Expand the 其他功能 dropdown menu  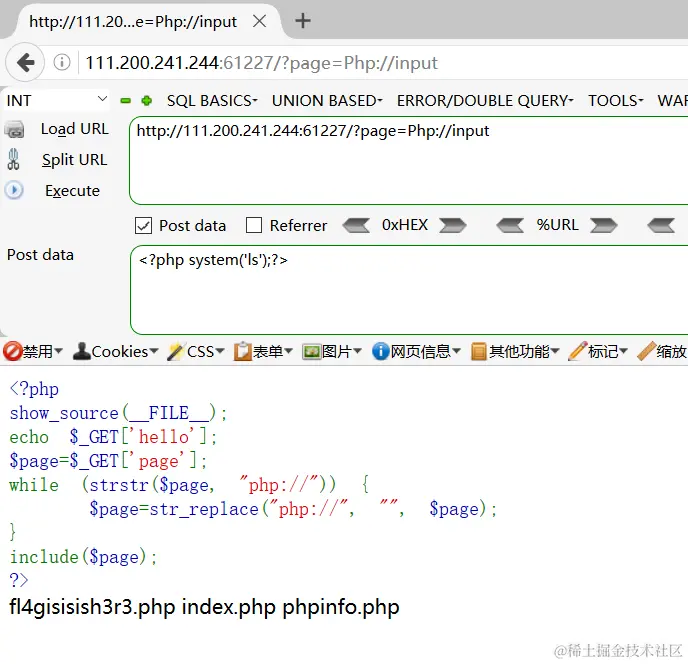point(555,351)
